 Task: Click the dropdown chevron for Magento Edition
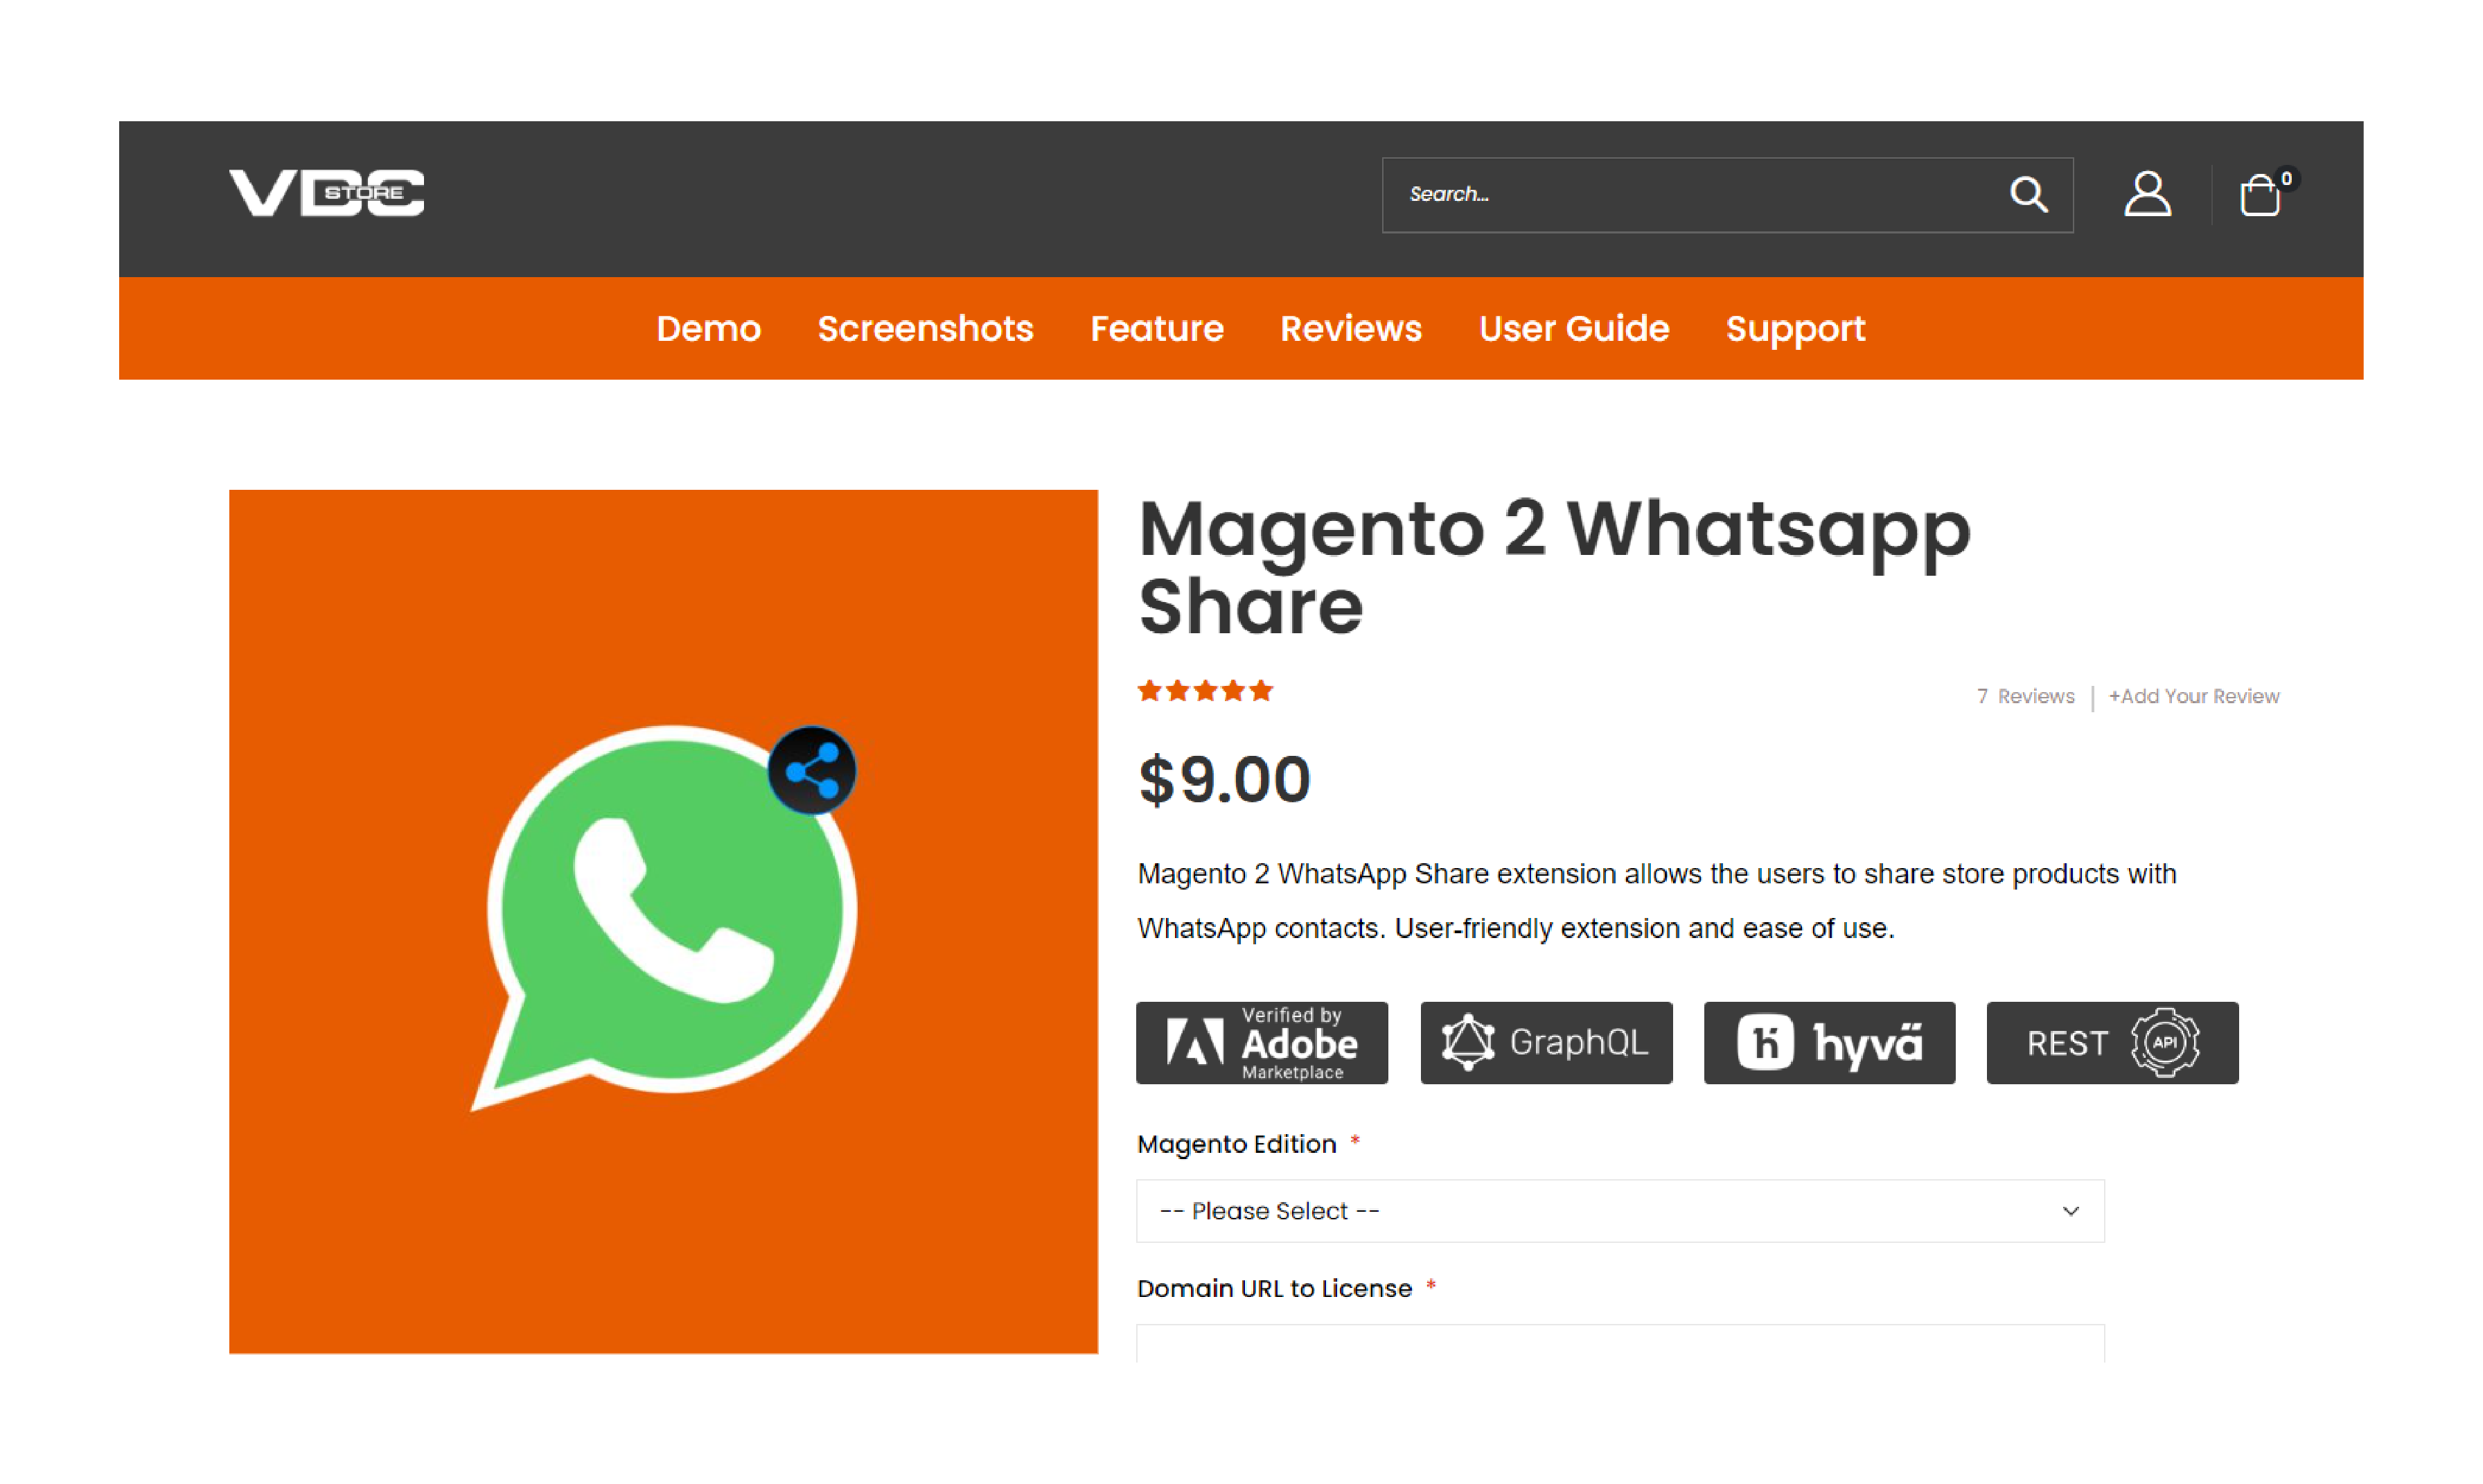pyautogui.click(x=2070, y=1210)
